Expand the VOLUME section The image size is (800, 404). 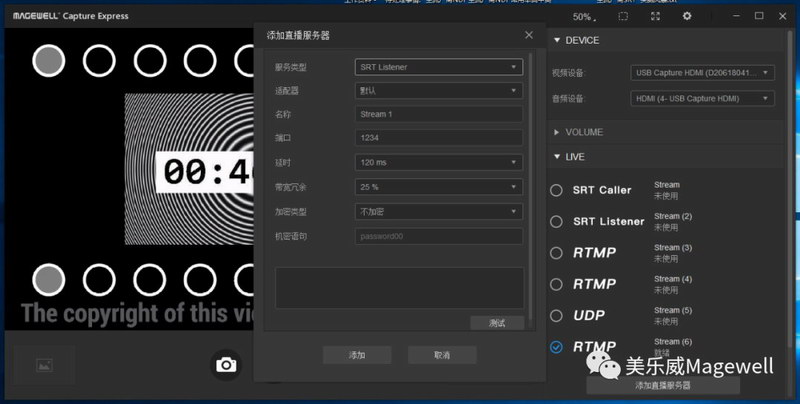(x=558, y=132)
